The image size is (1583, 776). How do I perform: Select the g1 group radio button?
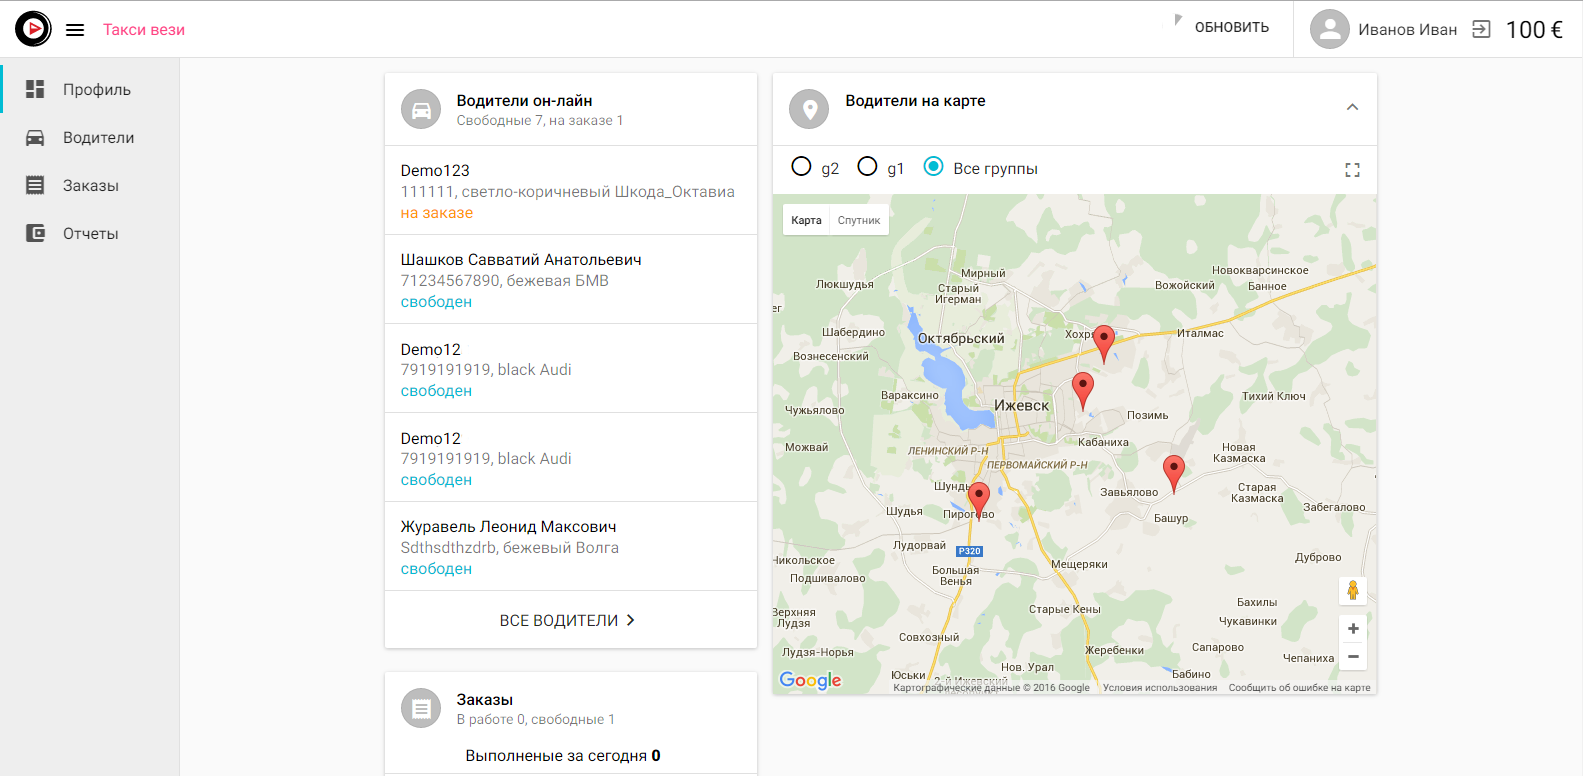867,167
